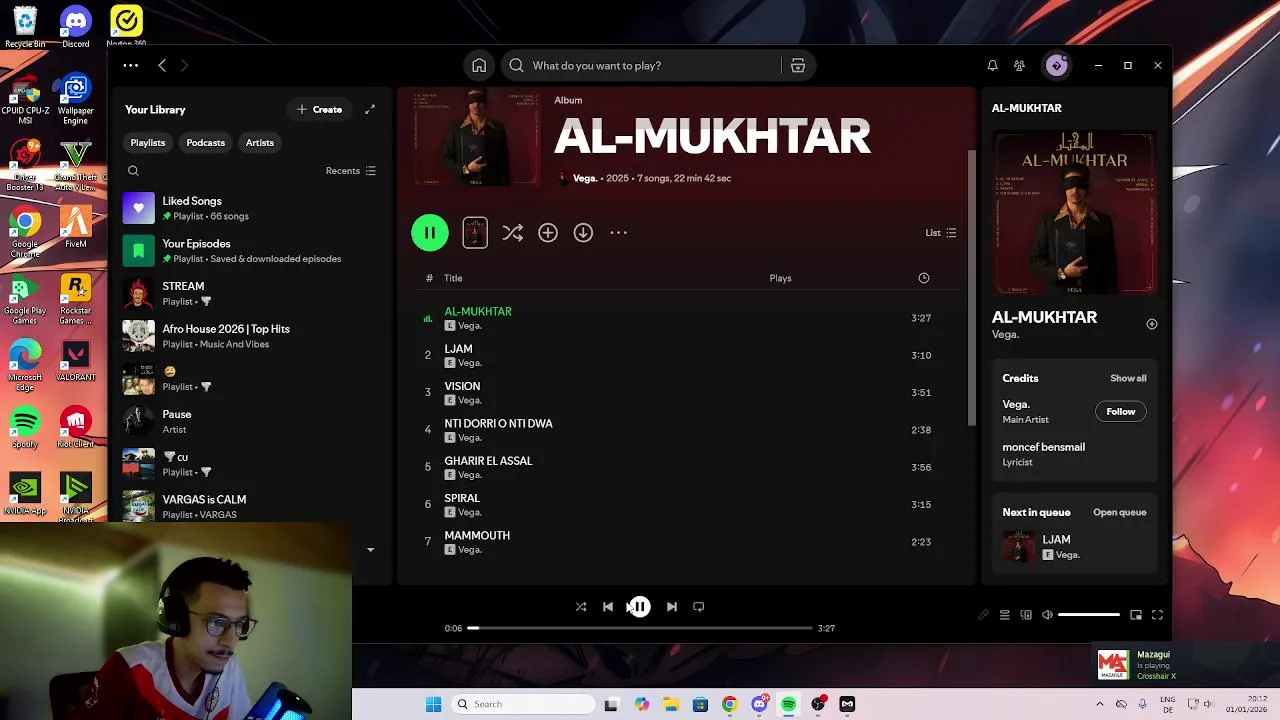The height and width of the screenshot is (720, 1280).
Task: Toggle repeat in the bottom player bar
Action: point(699,606)
